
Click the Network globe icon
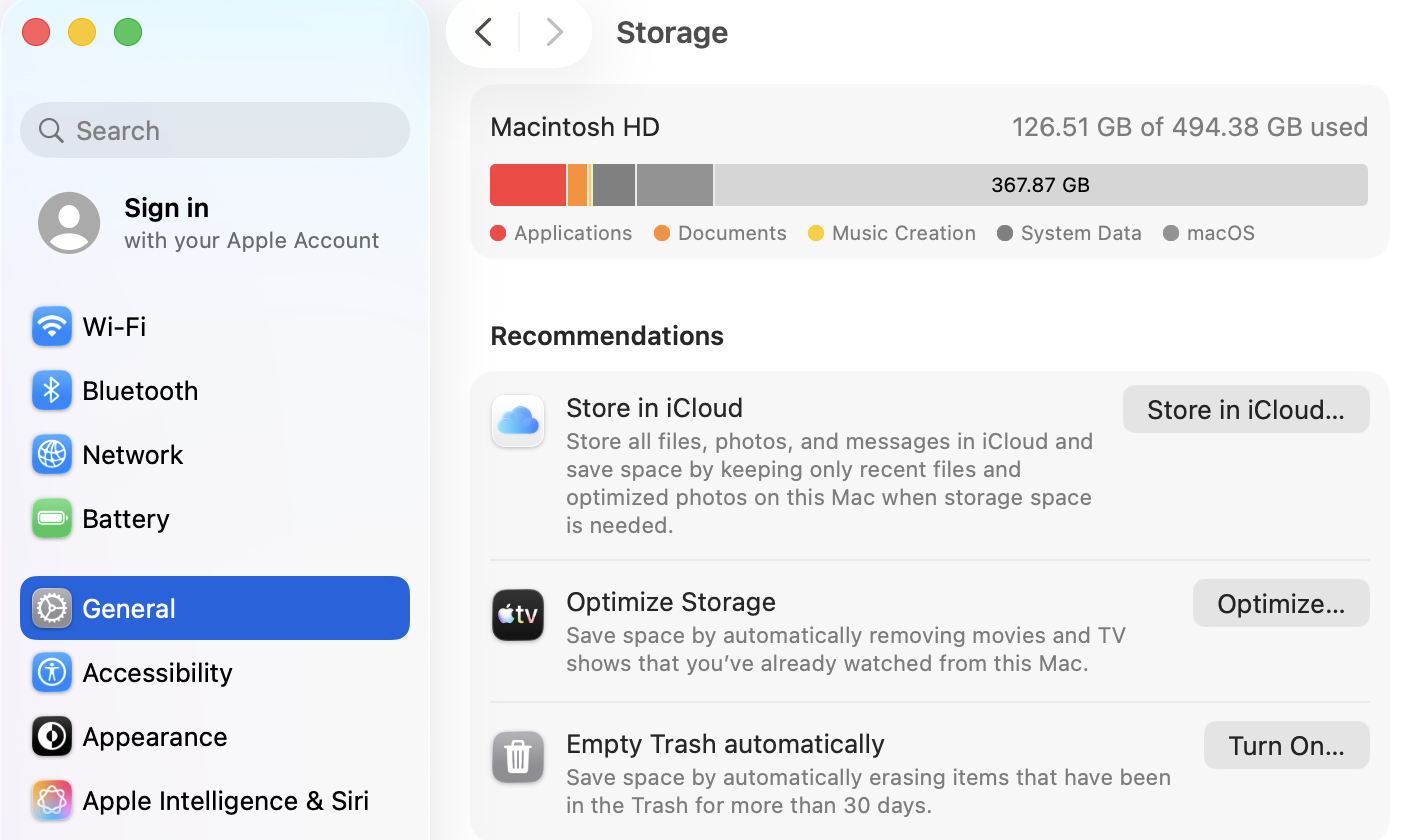point(51,454)
